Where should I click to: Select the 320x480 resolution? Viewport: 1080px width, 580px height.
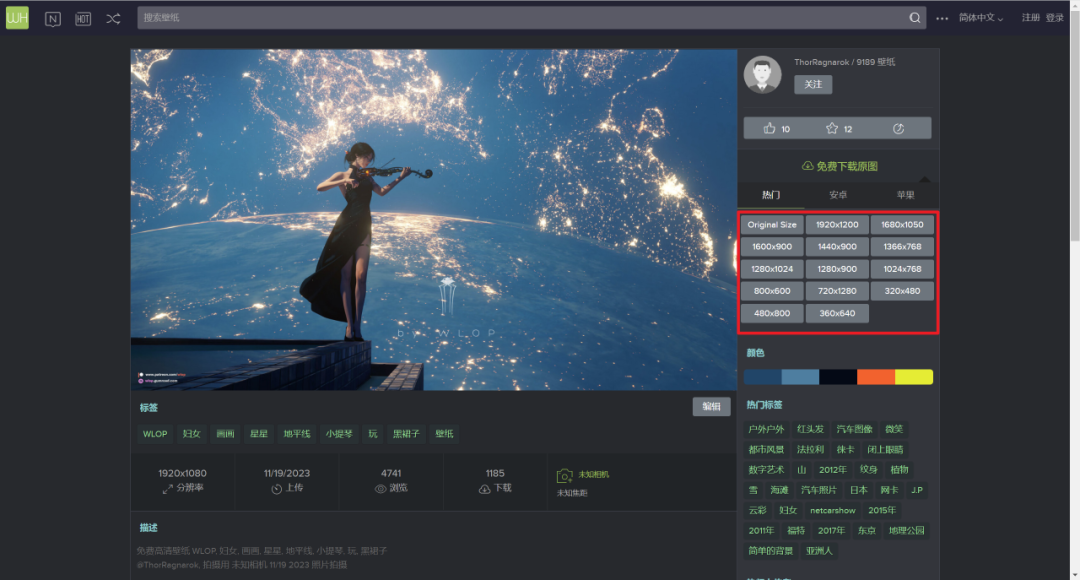click(x=902, y=291)
